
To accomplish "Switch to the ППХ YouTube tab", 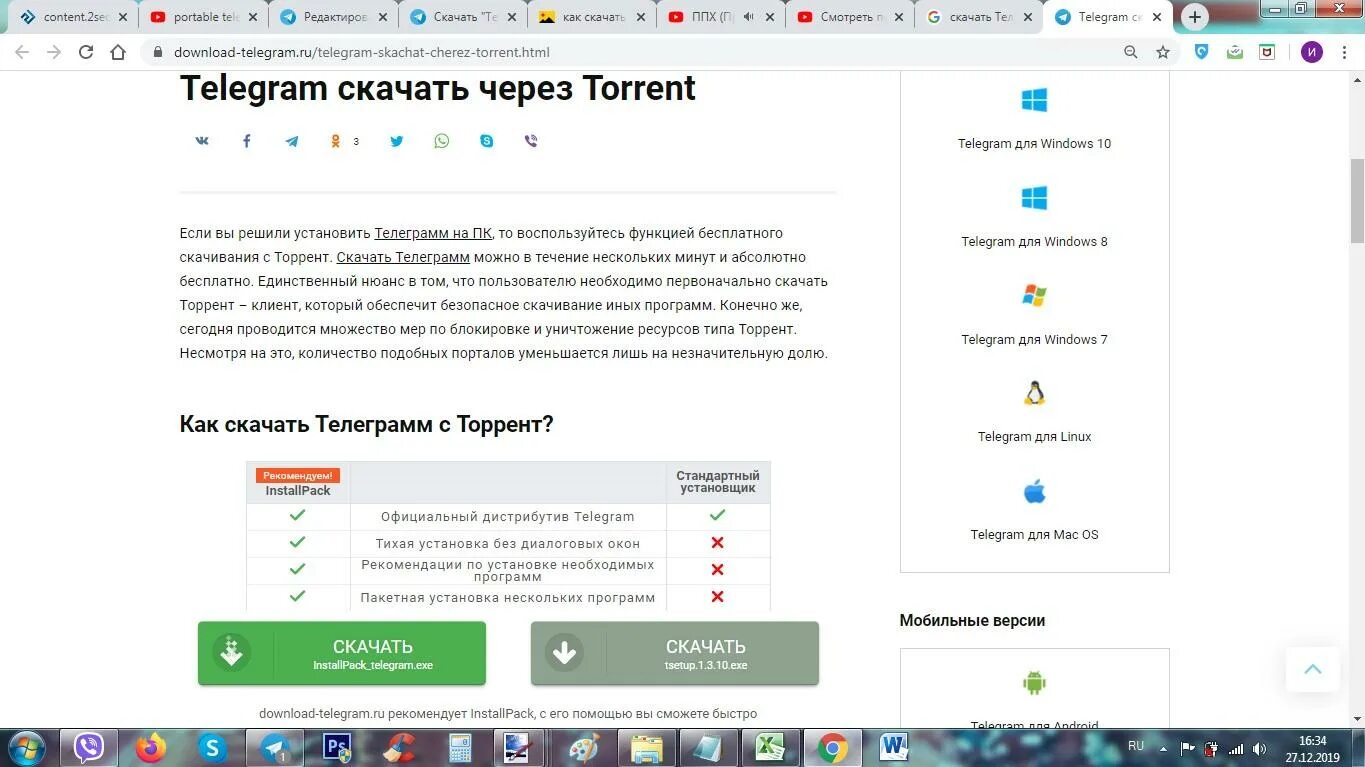I will pyautogui.click(x=721, y=17).
